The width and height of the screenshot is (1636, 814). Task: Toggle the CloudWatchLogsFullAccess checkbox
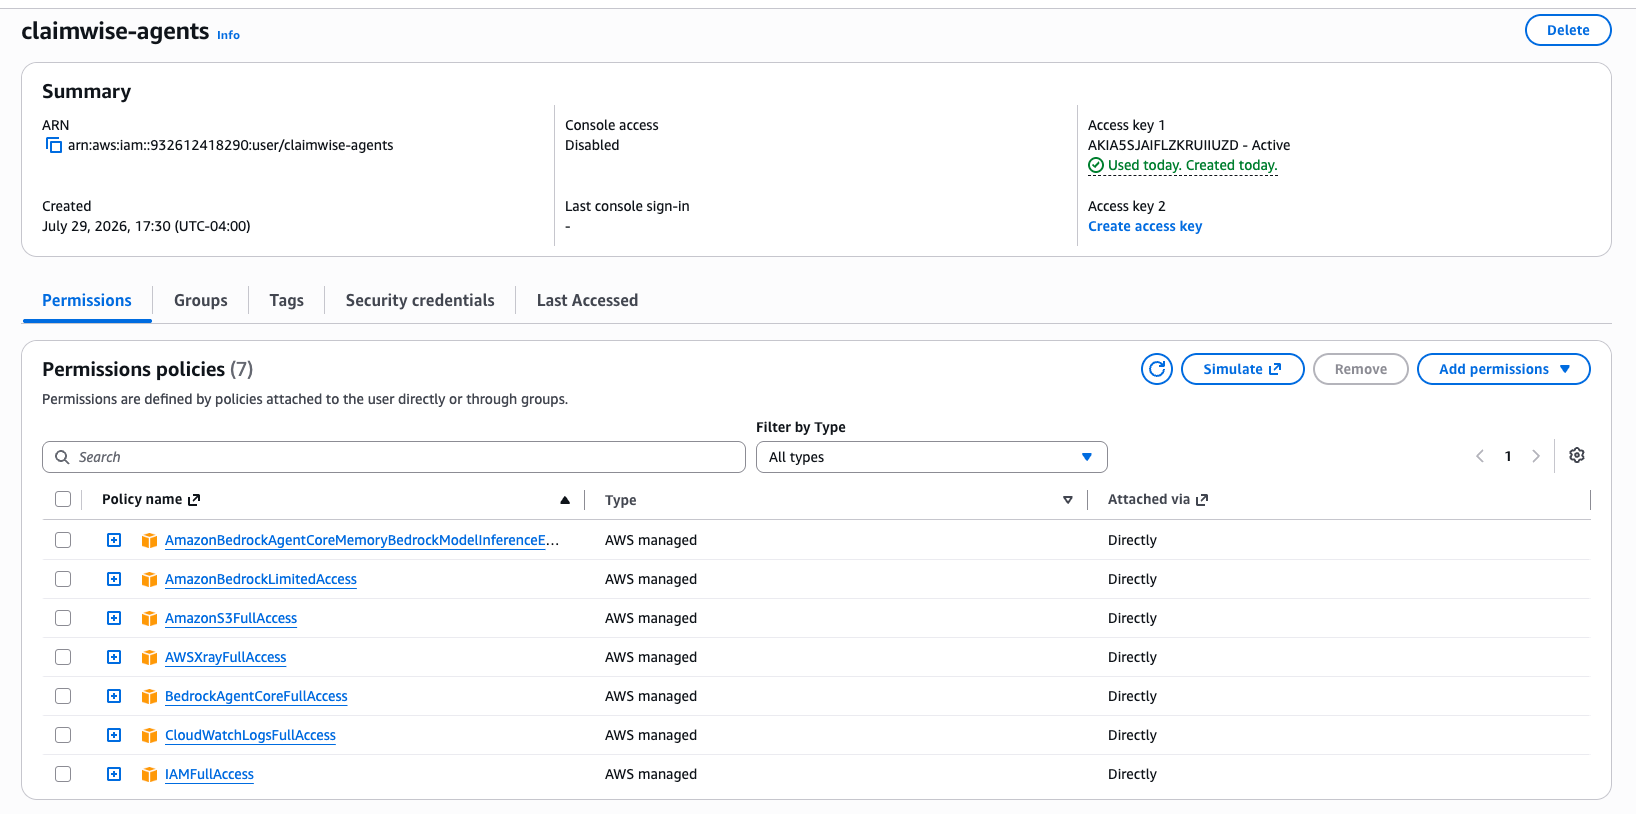click(63, 735)
